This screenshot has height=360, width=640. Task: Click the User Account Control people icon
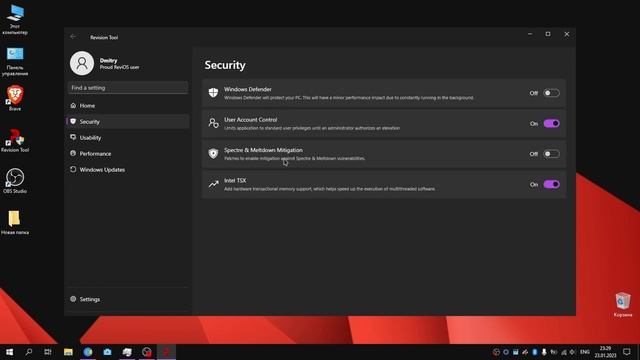coord(213,123)
